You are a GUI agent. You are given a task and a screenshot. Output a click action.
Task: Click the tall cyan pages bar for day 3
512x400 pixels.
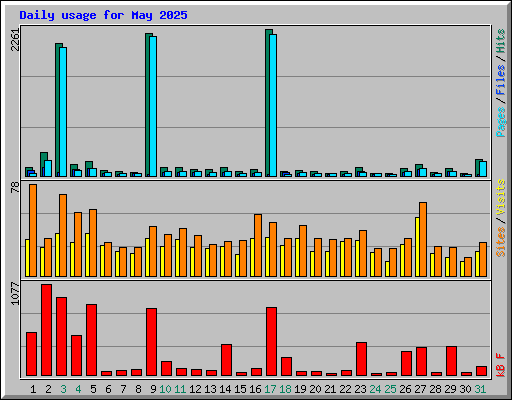click(63, 112)
